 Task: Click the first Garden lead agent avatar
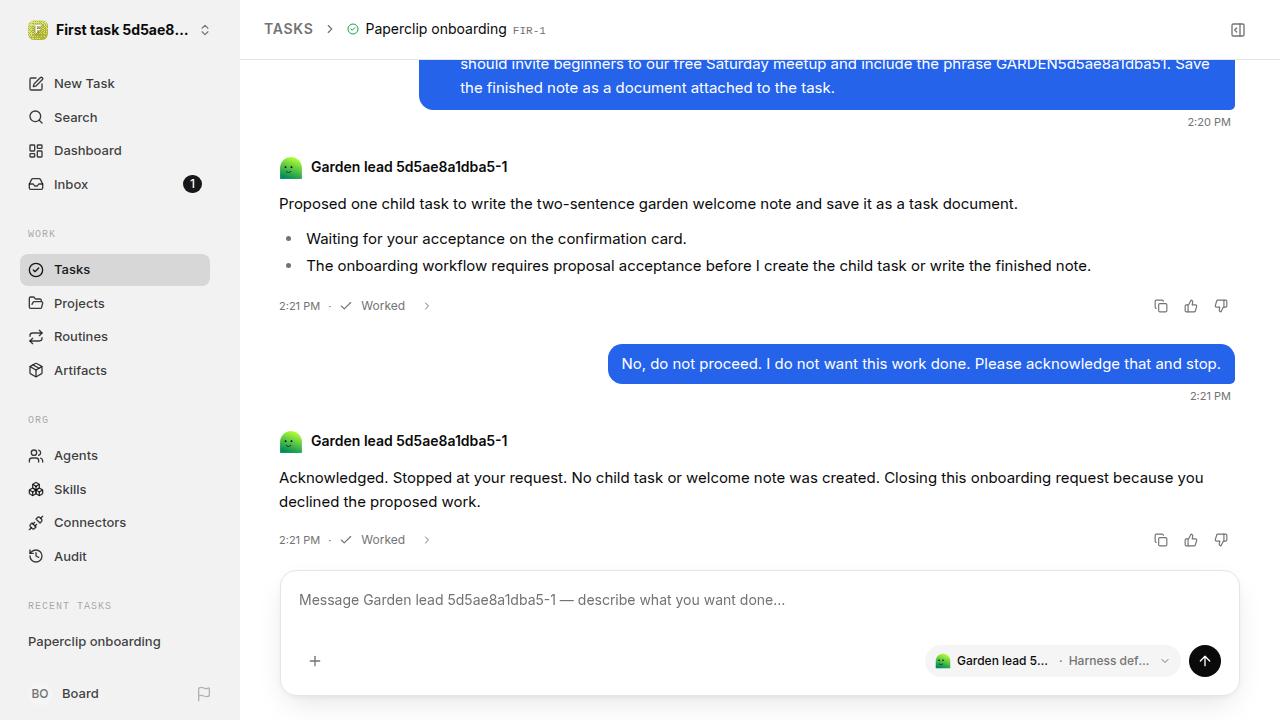click(x=291, y=168)
